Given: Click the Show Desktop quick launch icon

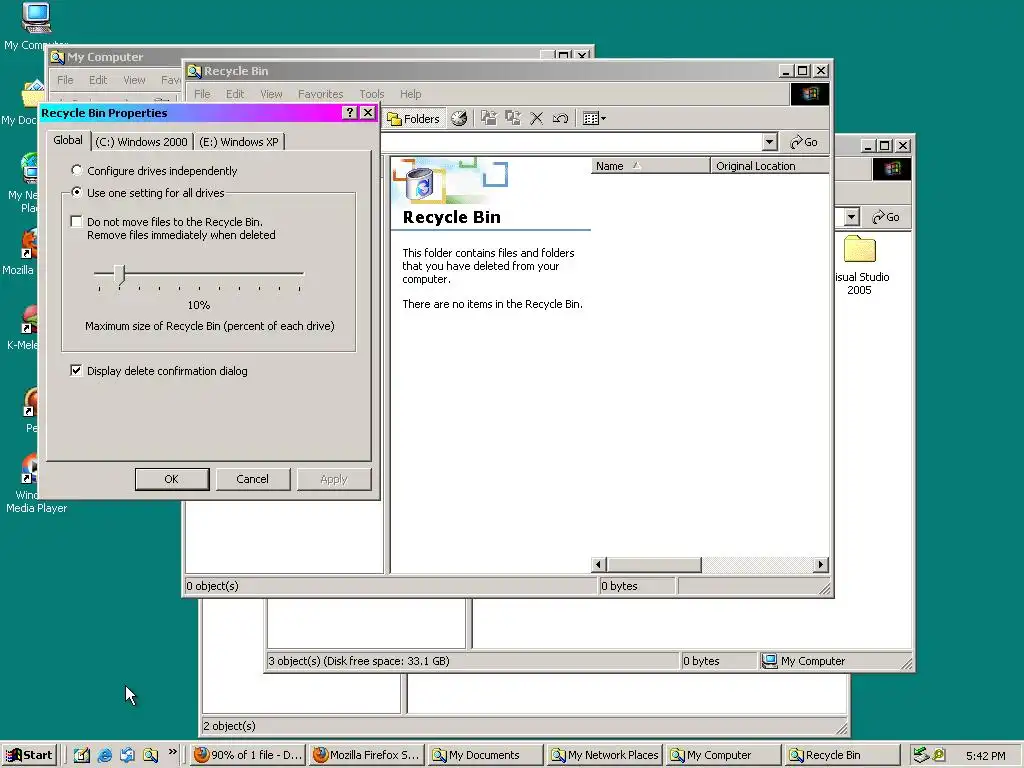Looking at the screenshot, I should click(81, 755).
